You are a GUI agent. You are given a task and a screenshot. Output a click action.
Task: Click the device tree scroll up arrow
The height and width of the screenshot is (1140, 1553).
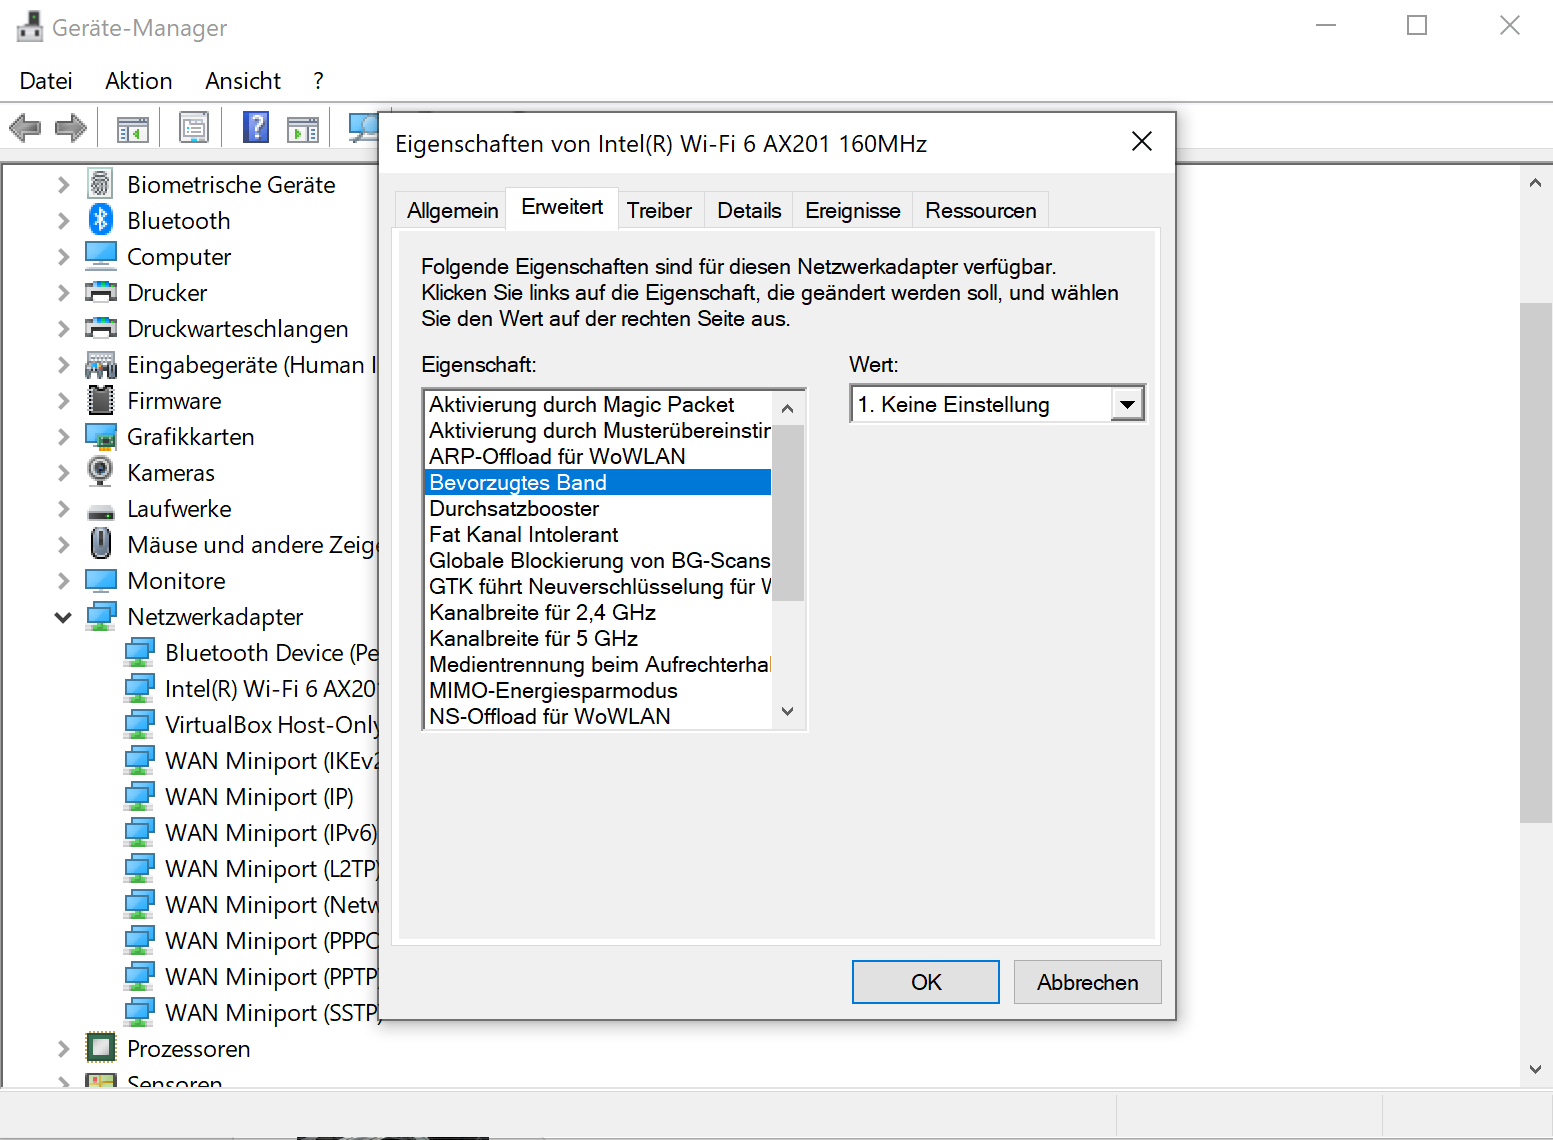point(1535,183)
